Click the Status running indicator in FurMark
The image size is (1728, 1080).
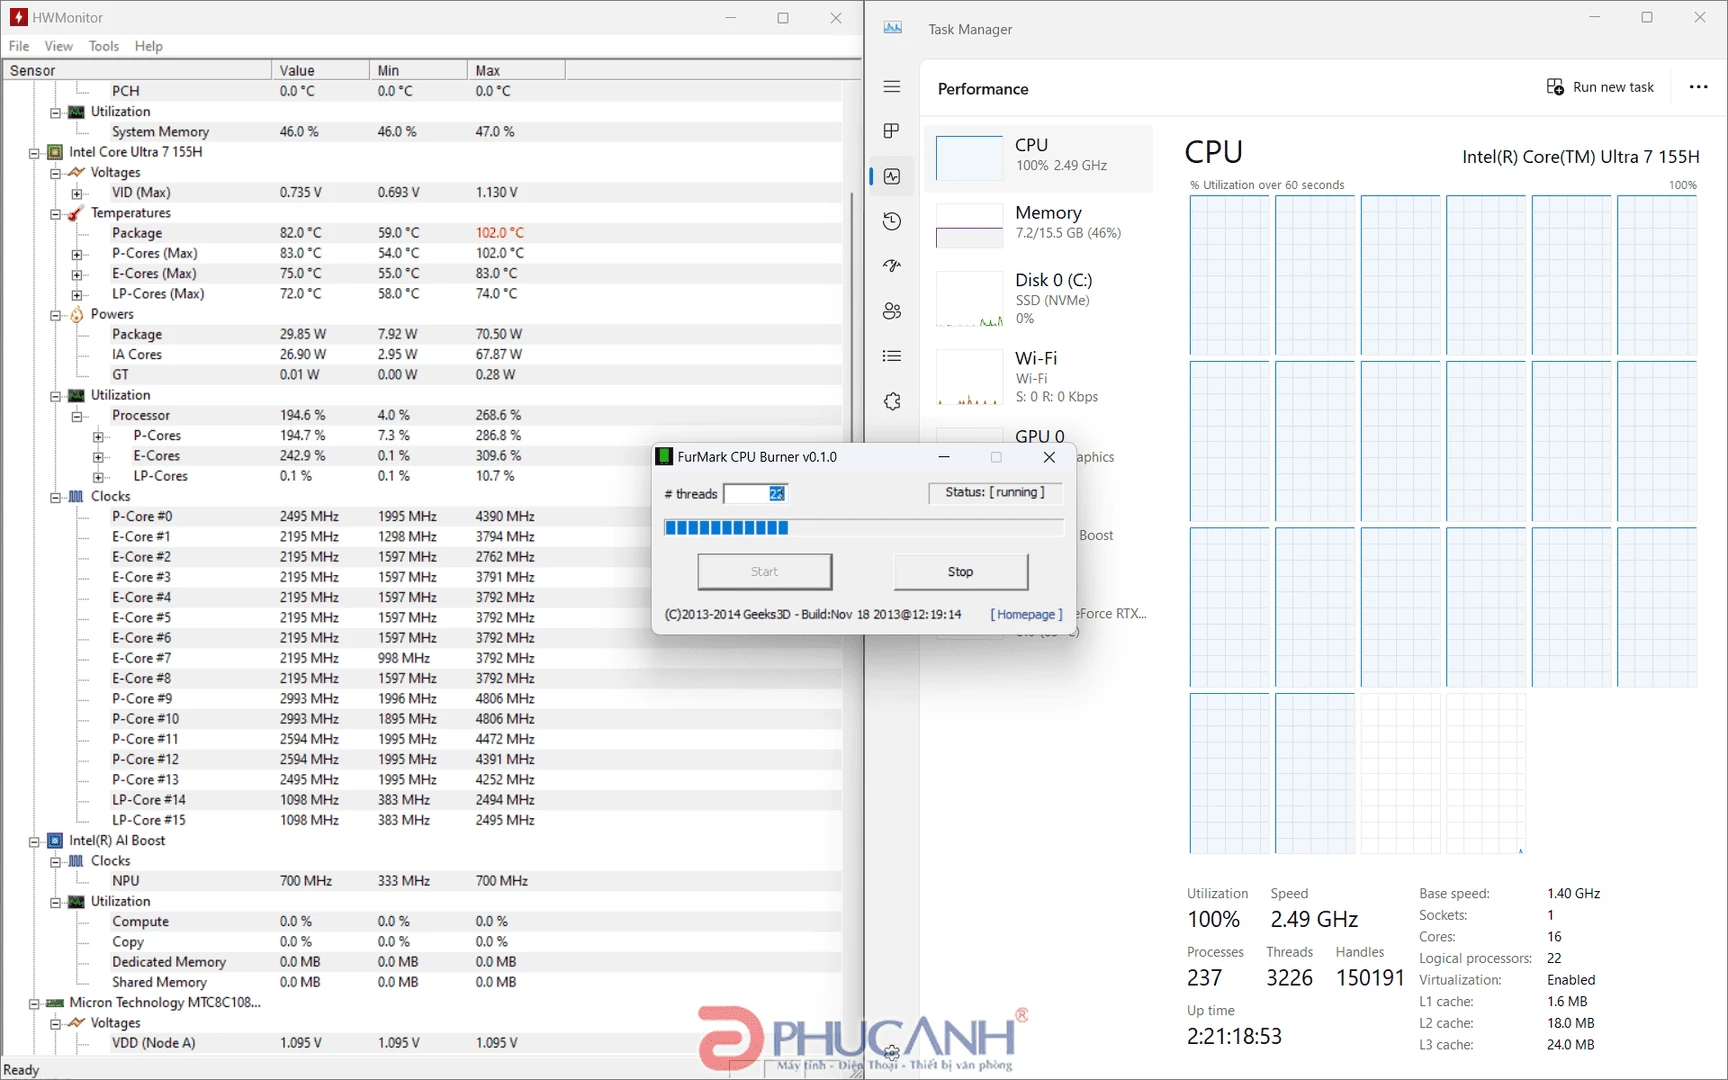pyautogui.click(x=995, y=493)
